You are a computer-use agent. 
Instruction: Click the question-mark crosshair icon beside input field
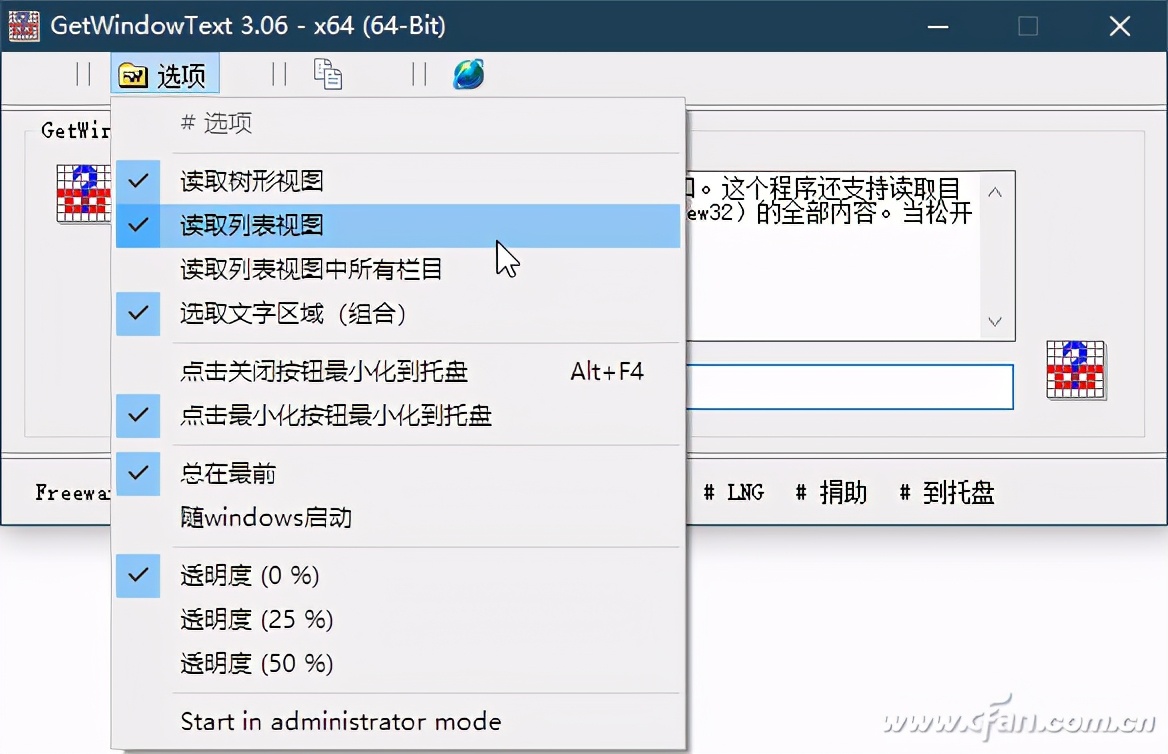tap(1076, 370)
